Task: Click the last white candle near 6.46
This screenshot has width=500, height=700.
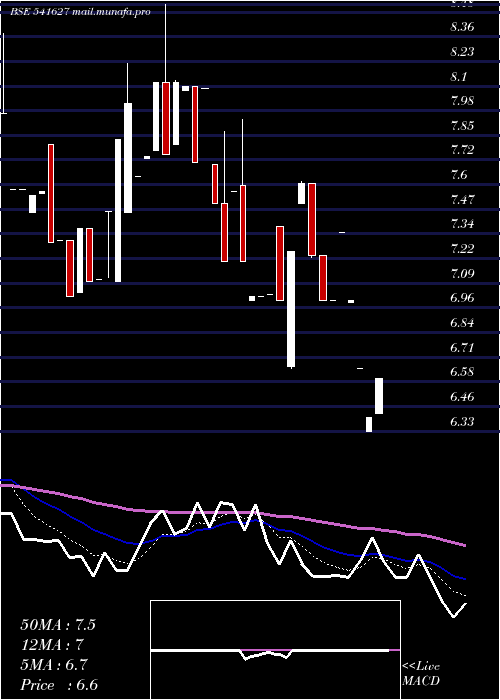Action: tap(379, 396)
